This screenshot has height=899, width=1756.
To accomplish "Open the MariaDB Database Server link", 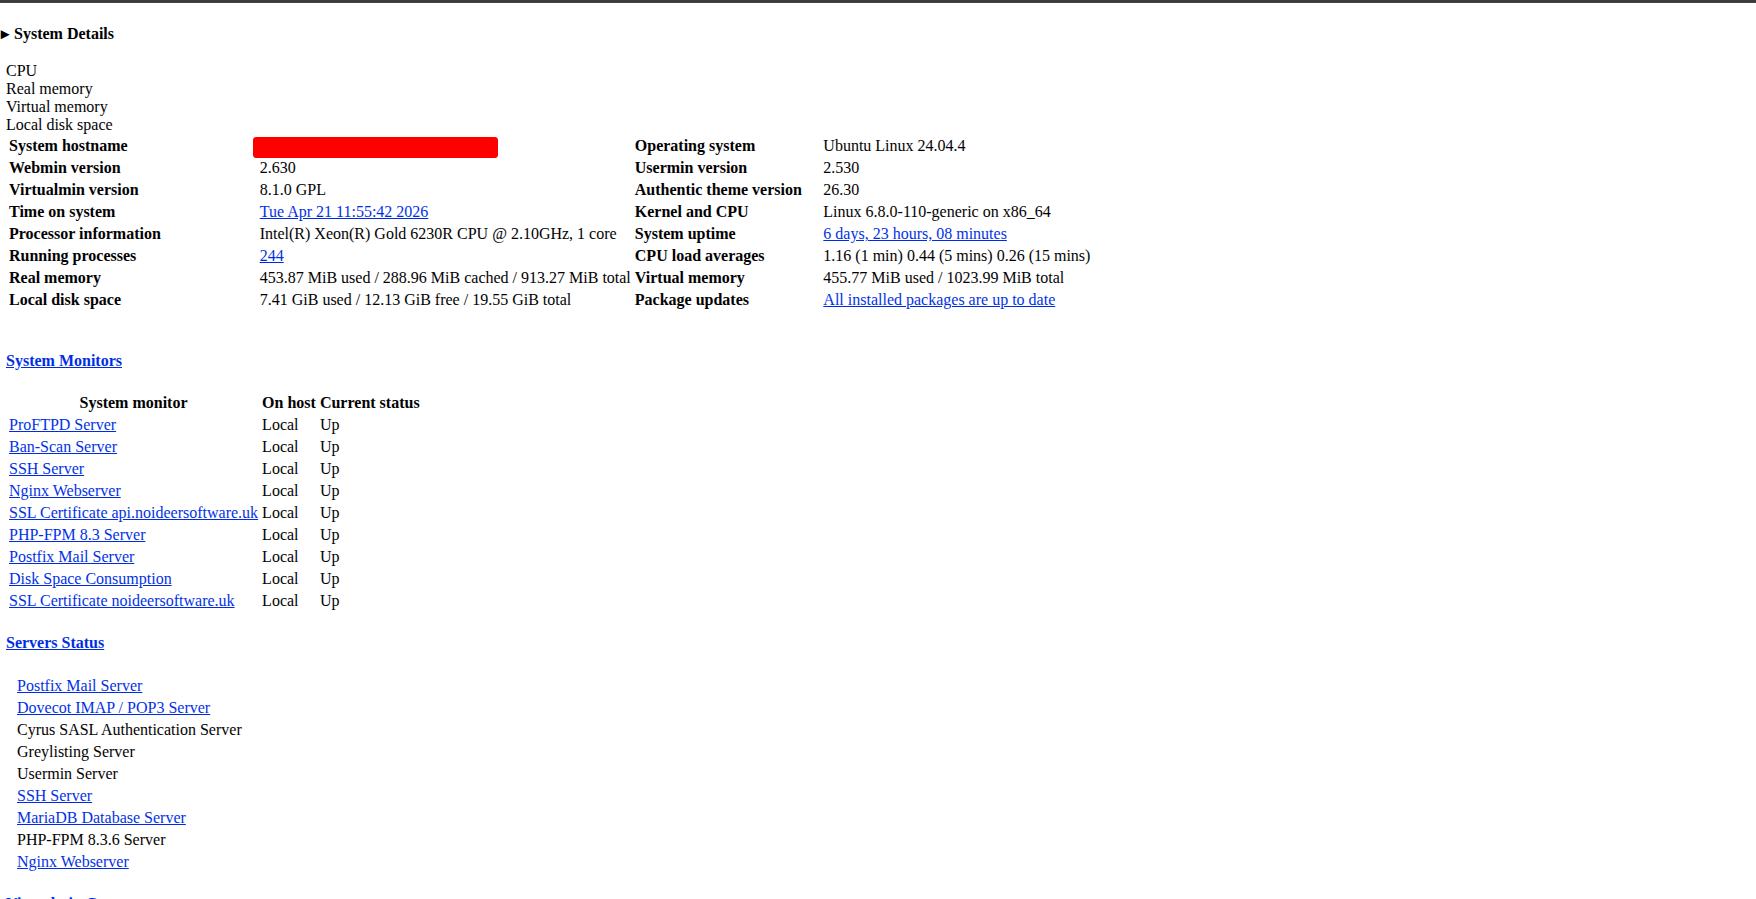I will click(x=101, y=818).
